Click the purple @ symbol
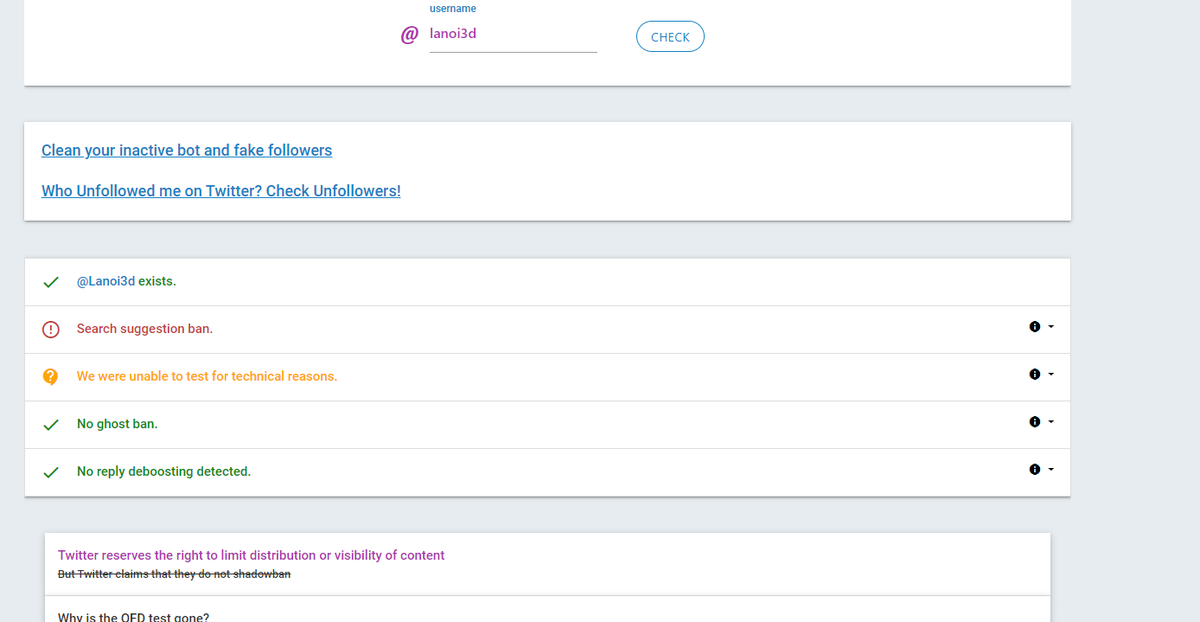The image size is (1200, 622). coord(409,35)
